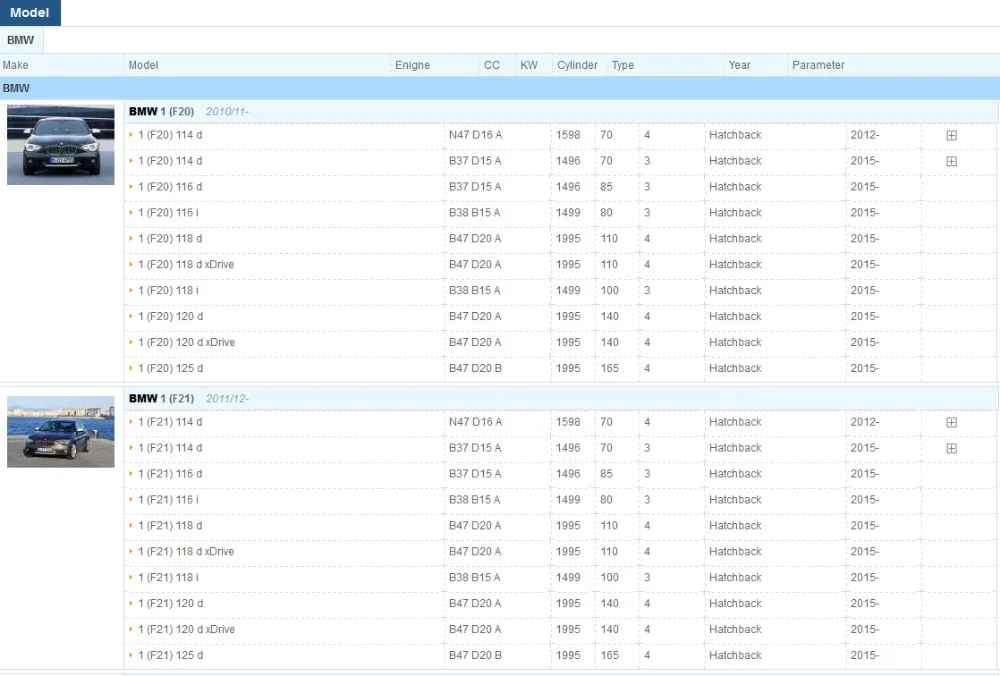The height and width of the screenshot is (676, 1000).
Task: Click date 2011/12- beside BMW 1 (F21)
Action: [227, 399]
